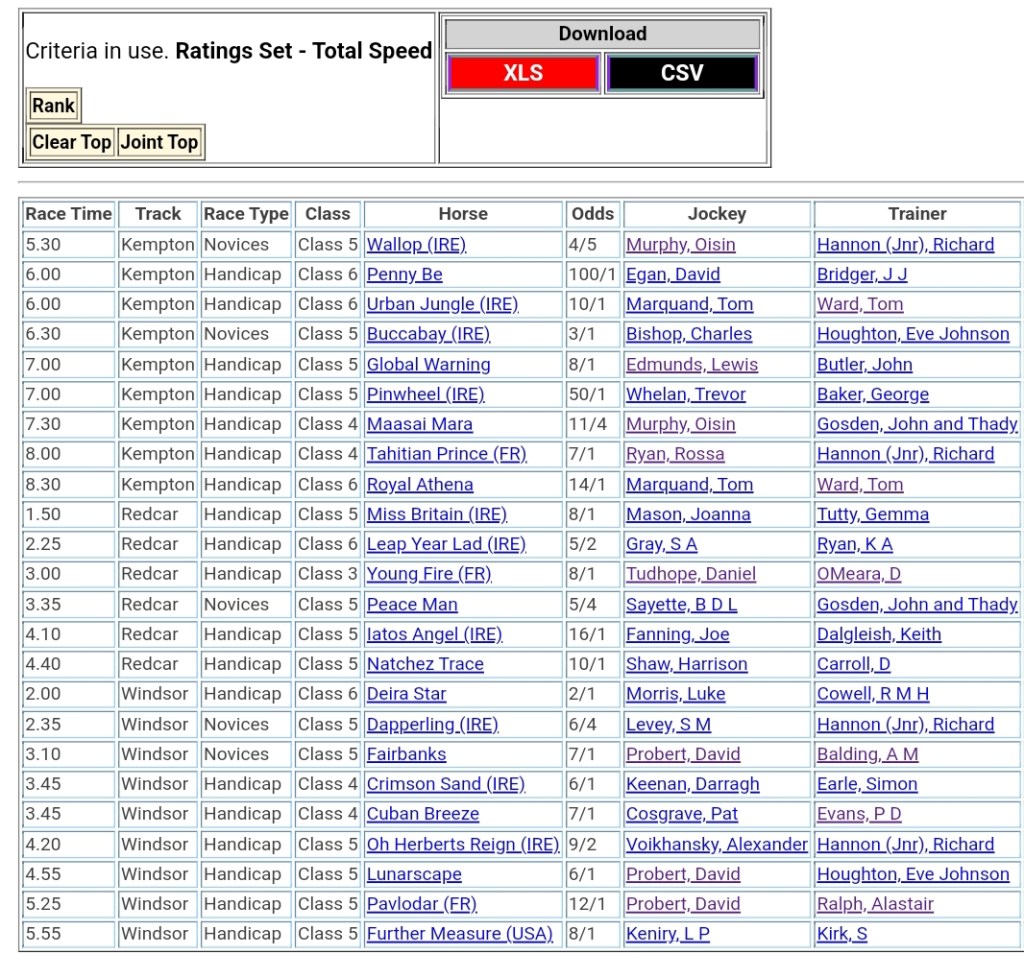Select the Clear Top filter
The height and width of the screenshot is (954, 1024).
(71, 142)
